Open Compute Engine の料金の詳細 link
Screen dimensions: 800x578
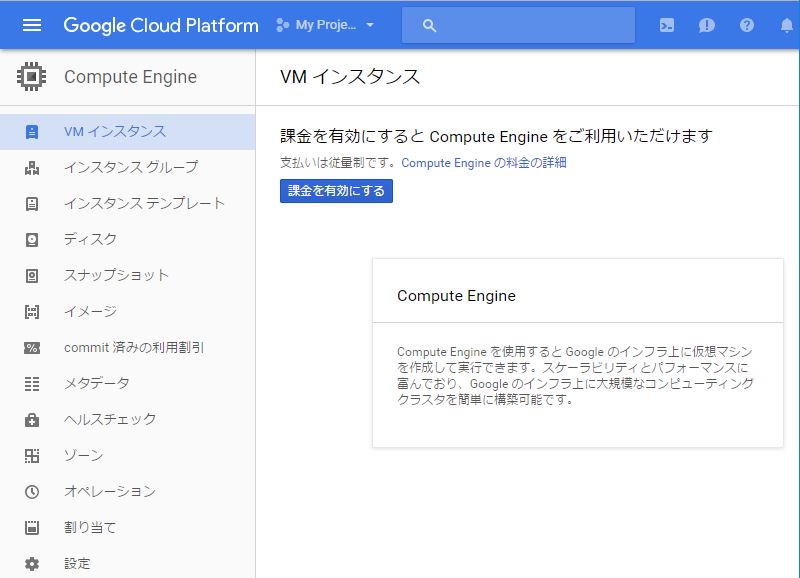tap(484, 162)
